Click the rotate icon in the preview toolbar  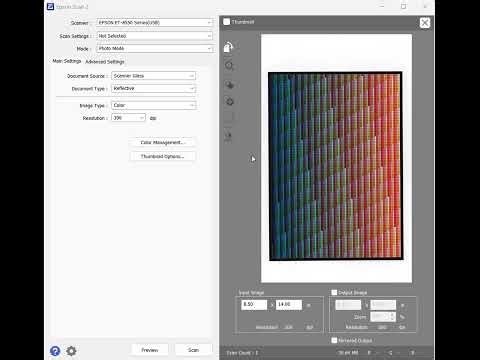click(228, 47)
